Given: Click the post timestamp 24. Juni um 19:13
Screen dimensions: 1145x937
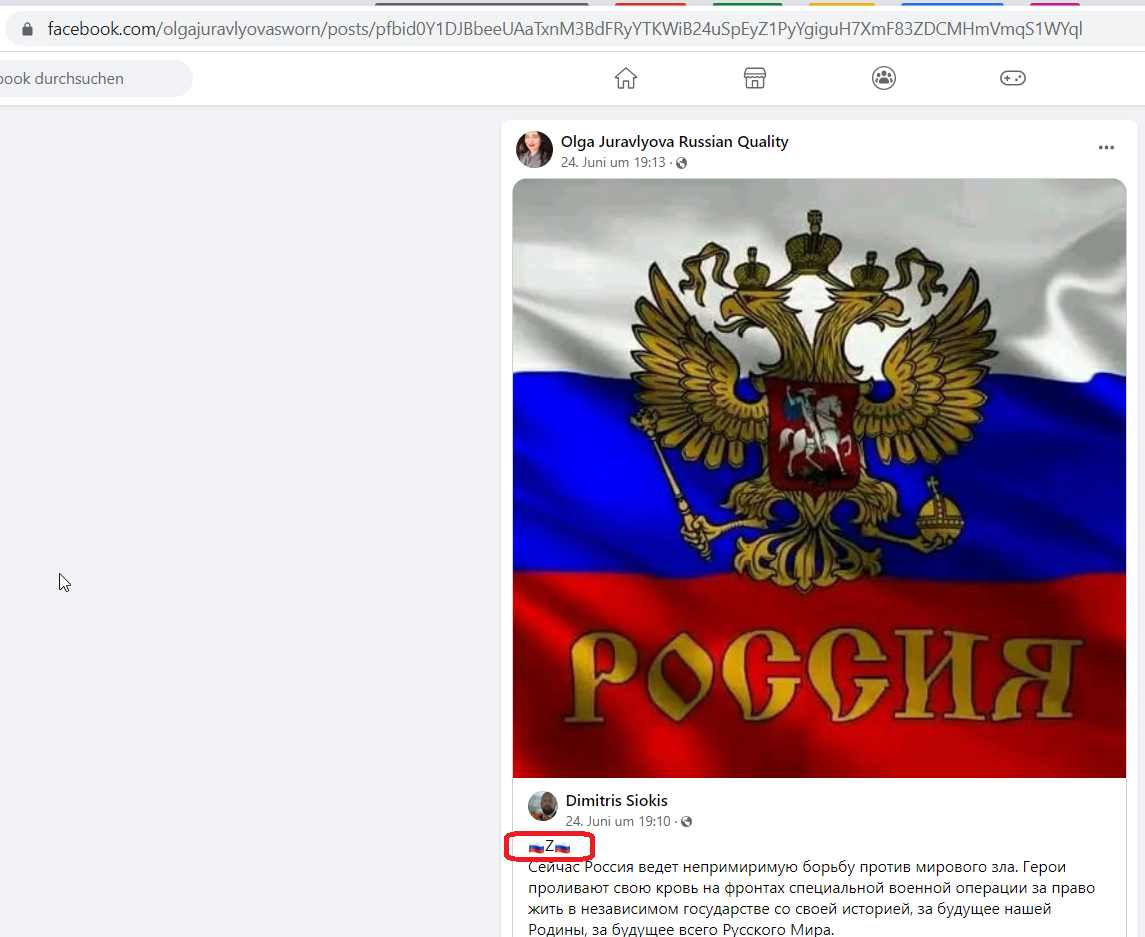Looking at the screenshot, I should (x=613, y=162).
